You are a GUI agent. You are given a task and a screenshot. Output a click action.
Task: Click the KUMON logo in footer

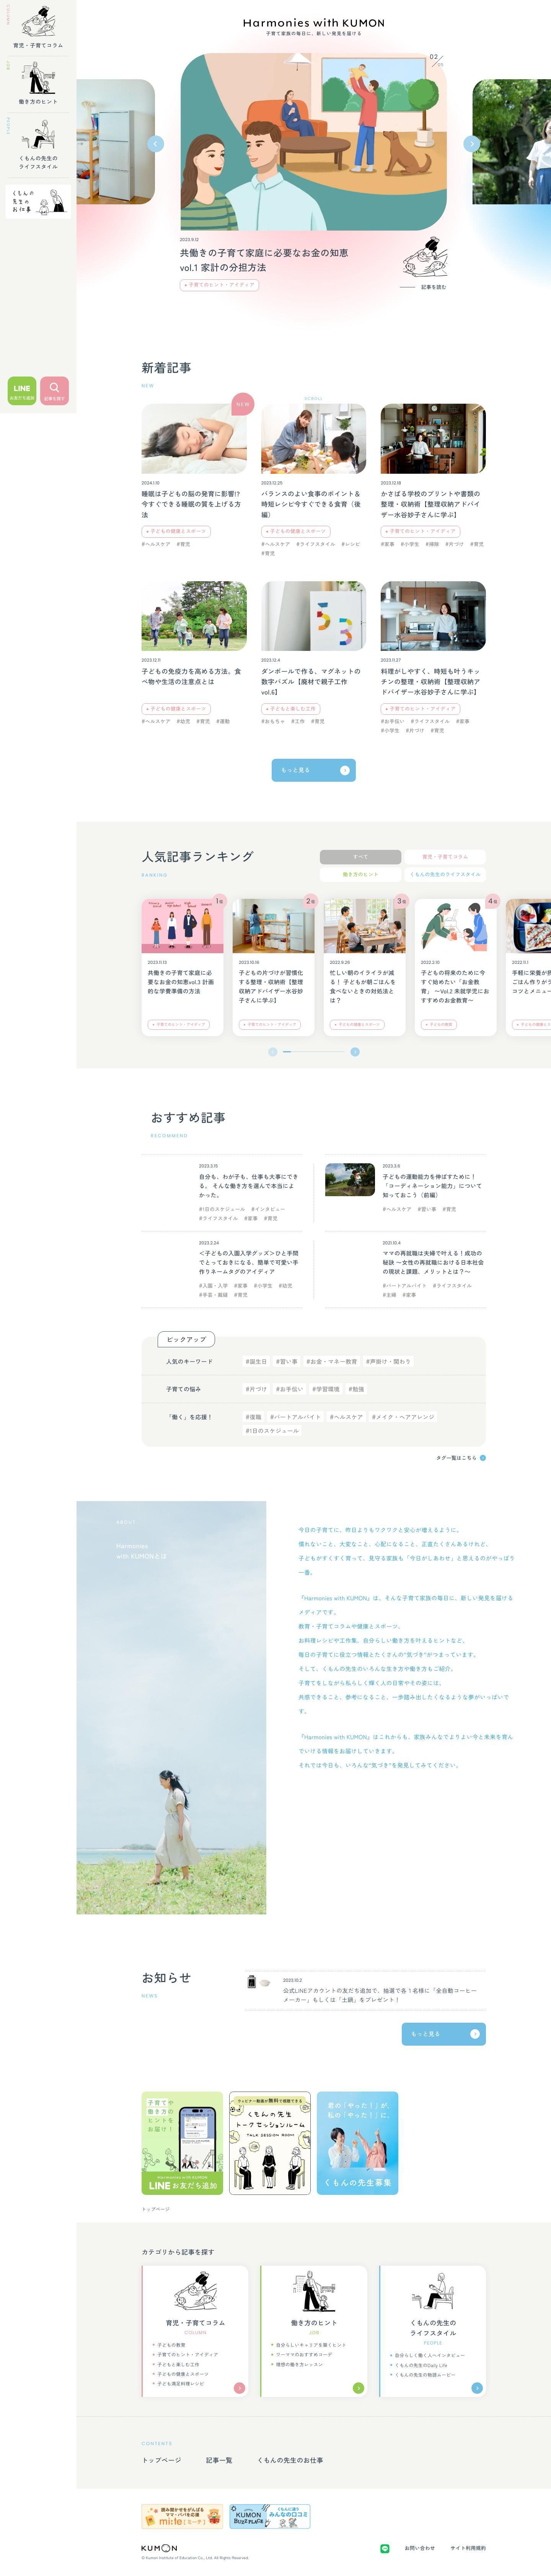coord(159,2548)
